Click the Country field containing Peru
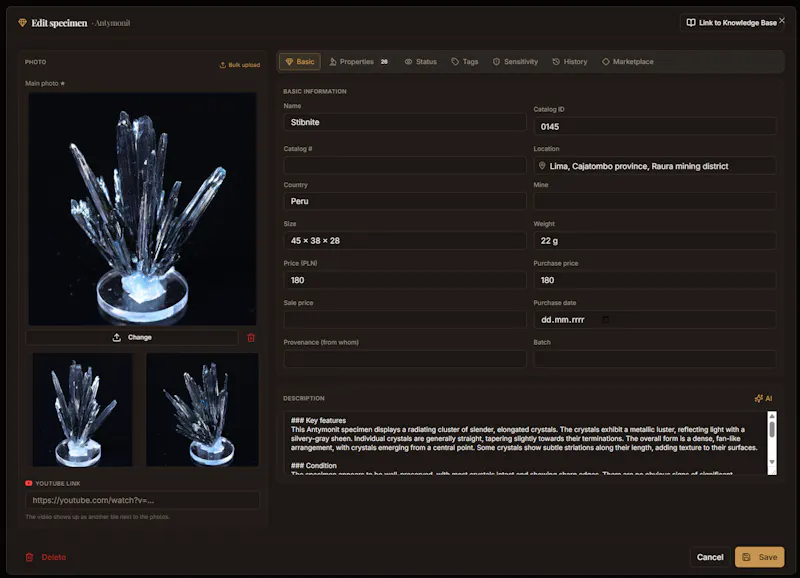 click(x=405, y=201)
